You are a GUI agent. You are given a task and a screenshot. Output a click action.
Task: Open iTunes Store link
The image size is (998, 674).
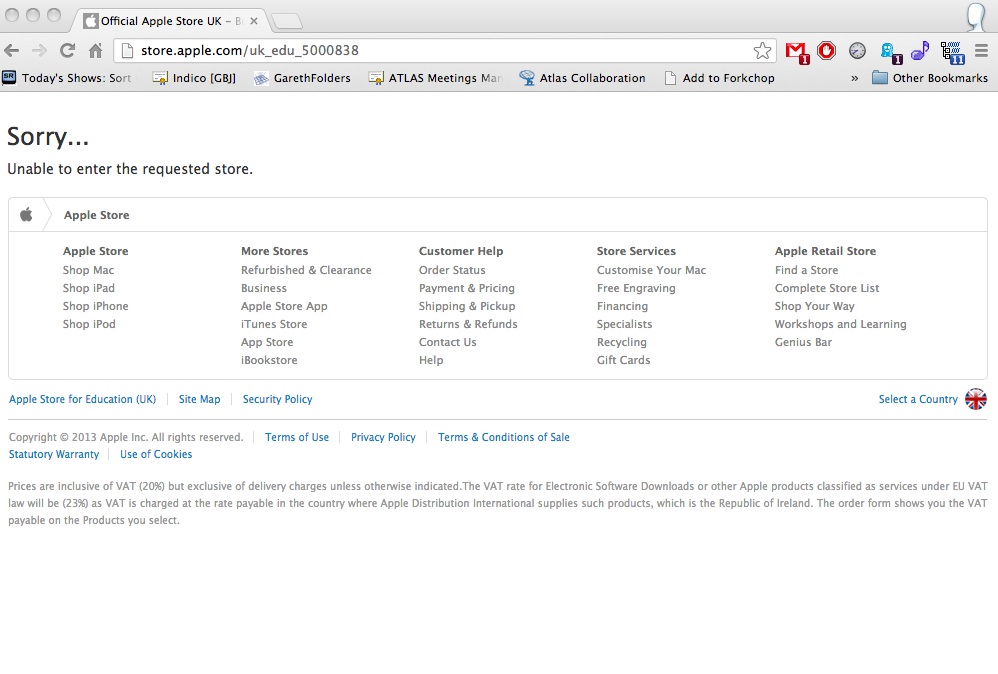[x=274, y=324]
